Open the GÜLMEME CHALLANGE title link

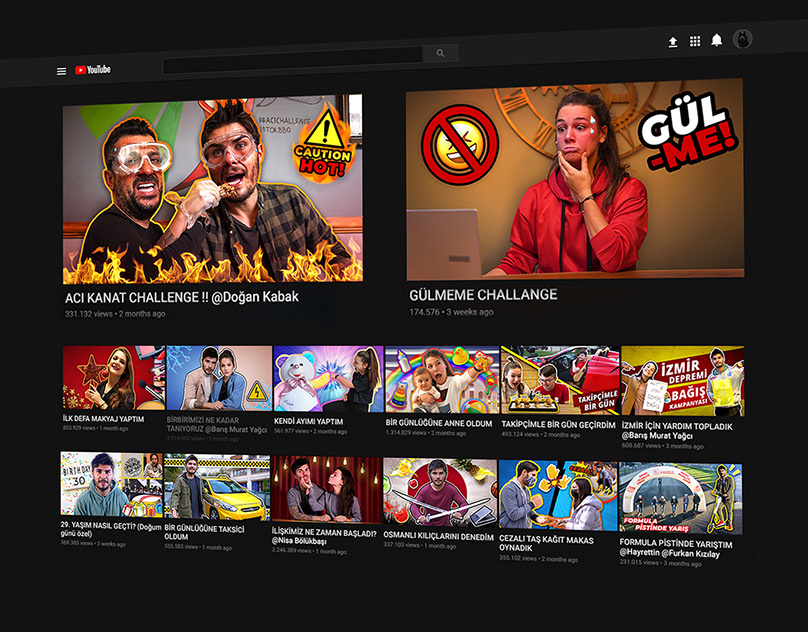483,295
